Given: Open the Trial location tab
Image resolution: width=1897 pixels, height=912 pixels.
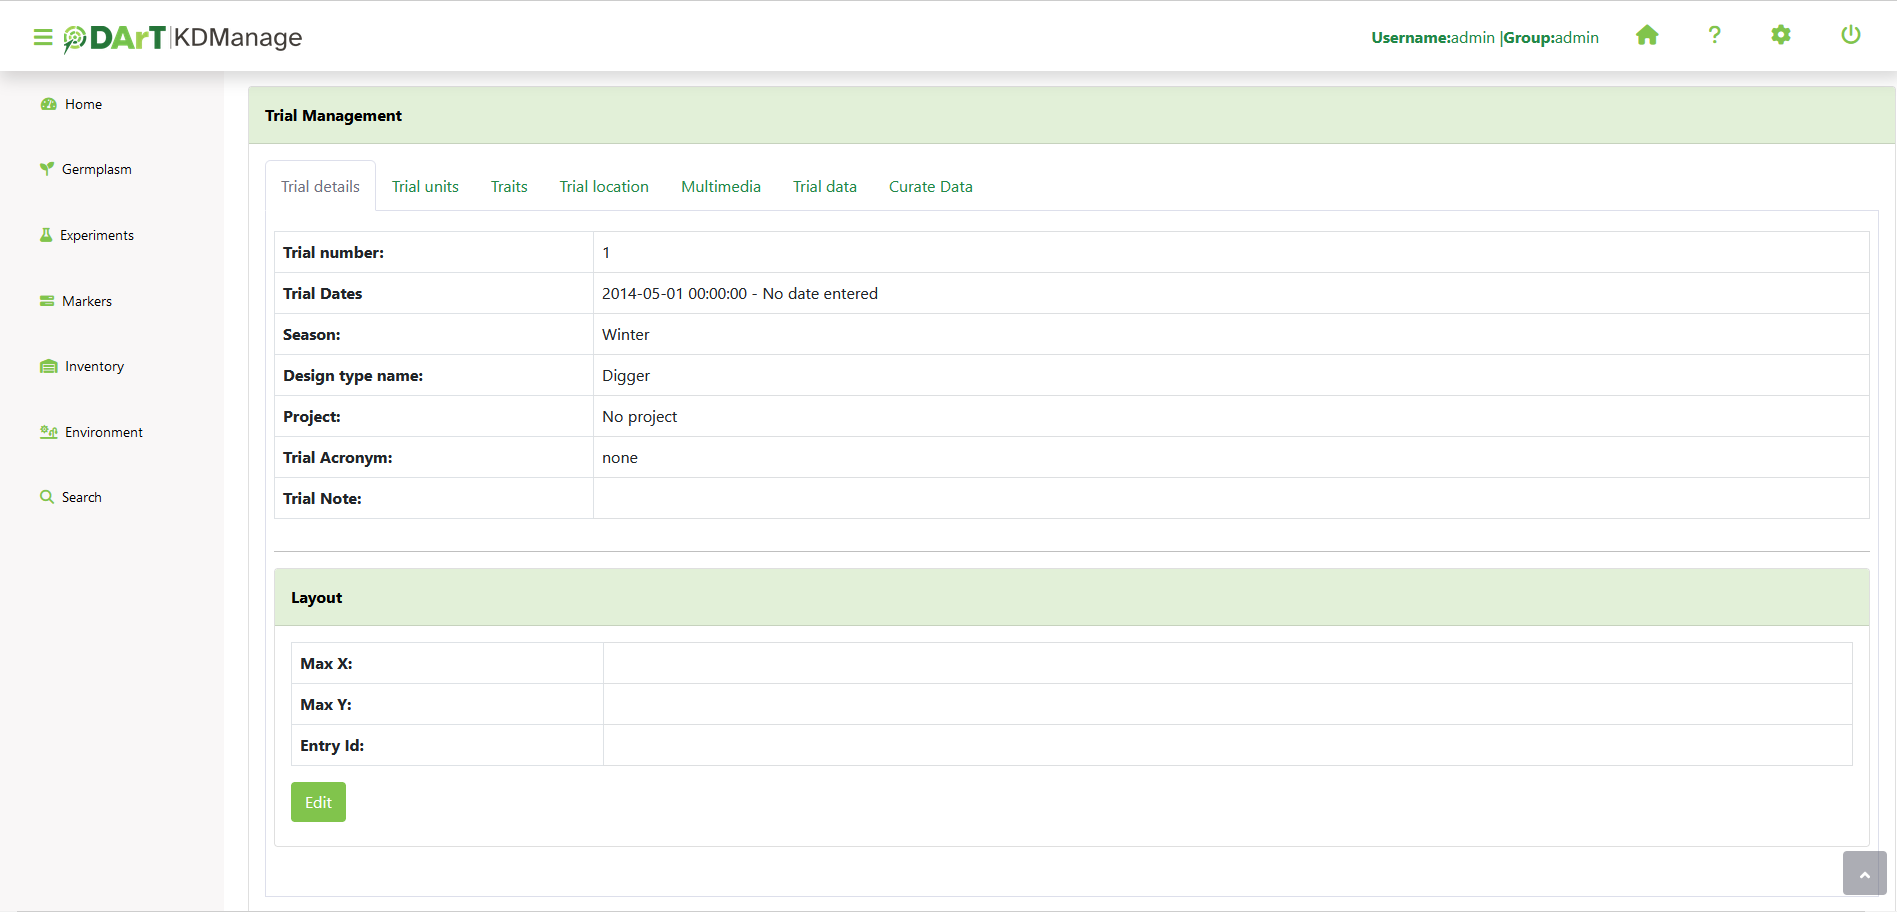Looking at the screenshot, I should click(x=604, y=187).
